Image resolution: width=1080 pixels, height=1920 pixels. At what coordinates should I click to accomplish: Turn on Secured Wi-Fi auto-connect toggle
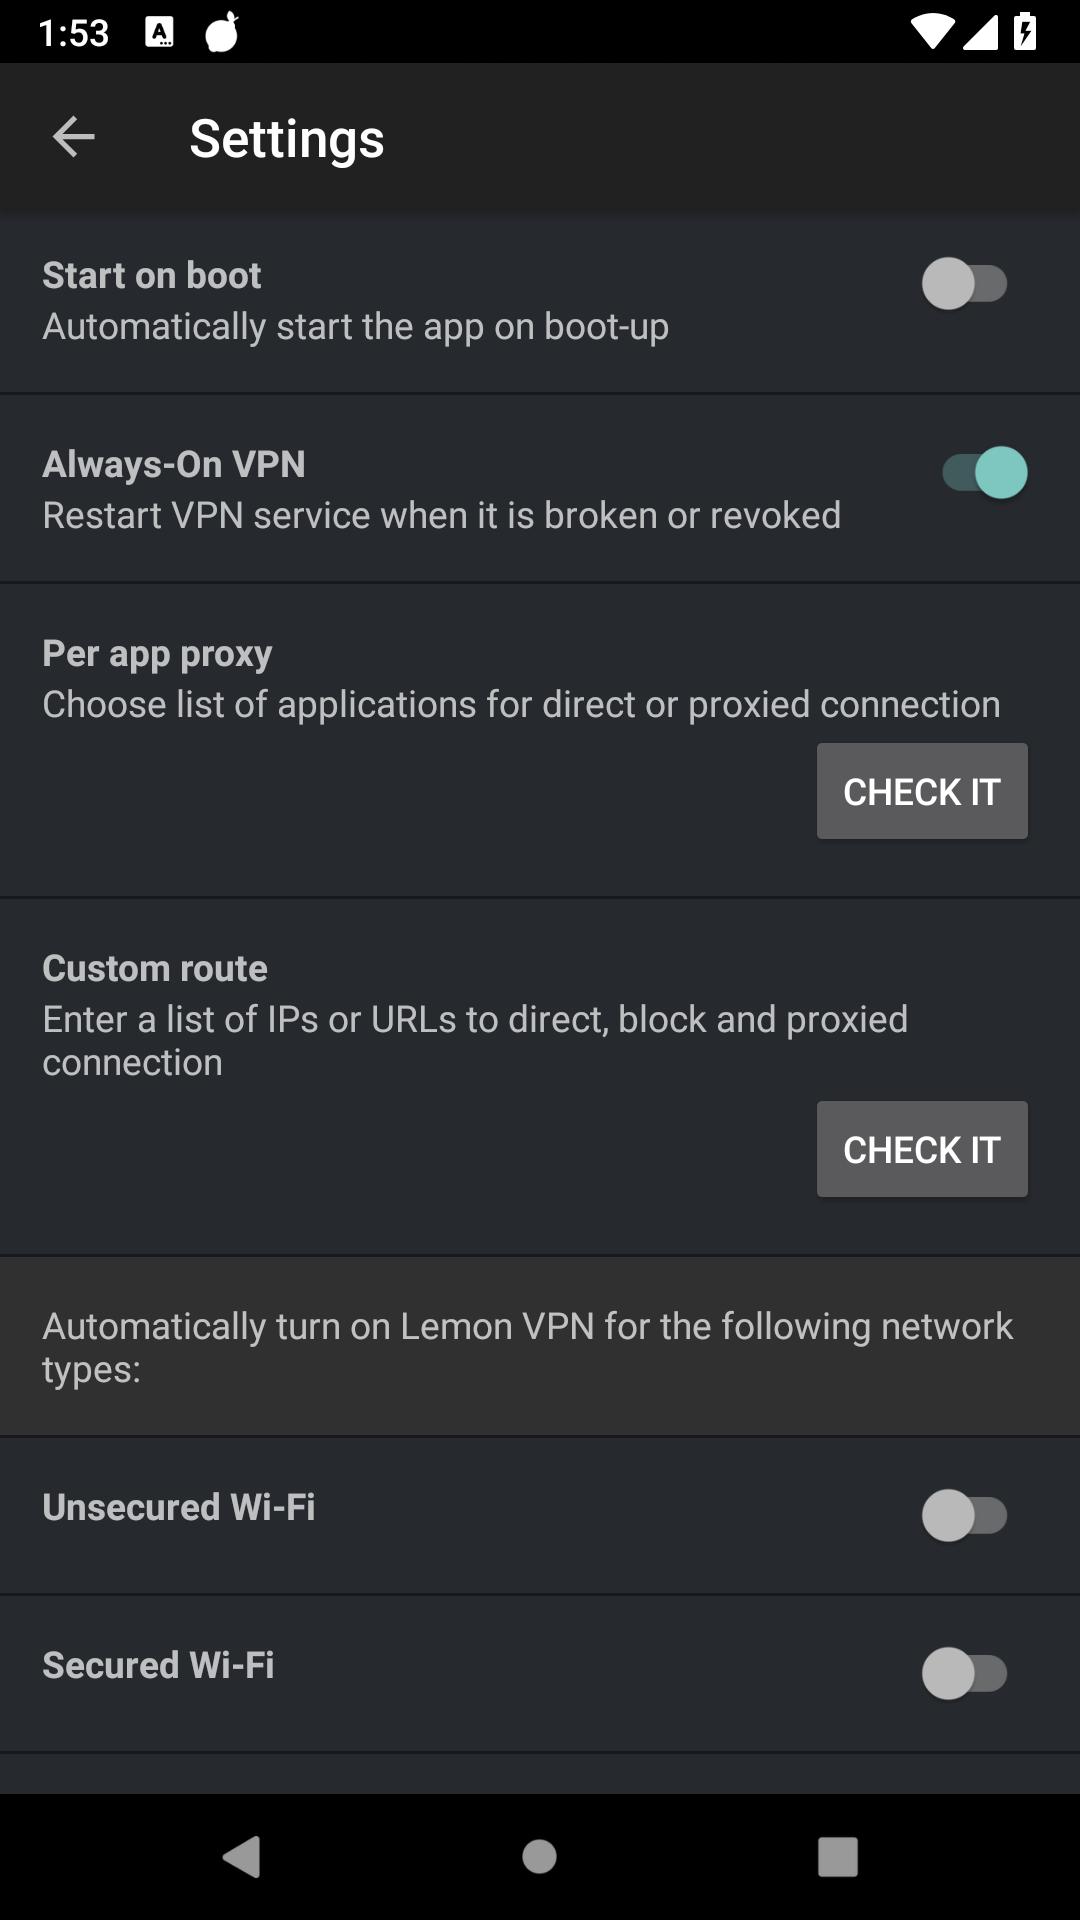(x=965, y=1673)
